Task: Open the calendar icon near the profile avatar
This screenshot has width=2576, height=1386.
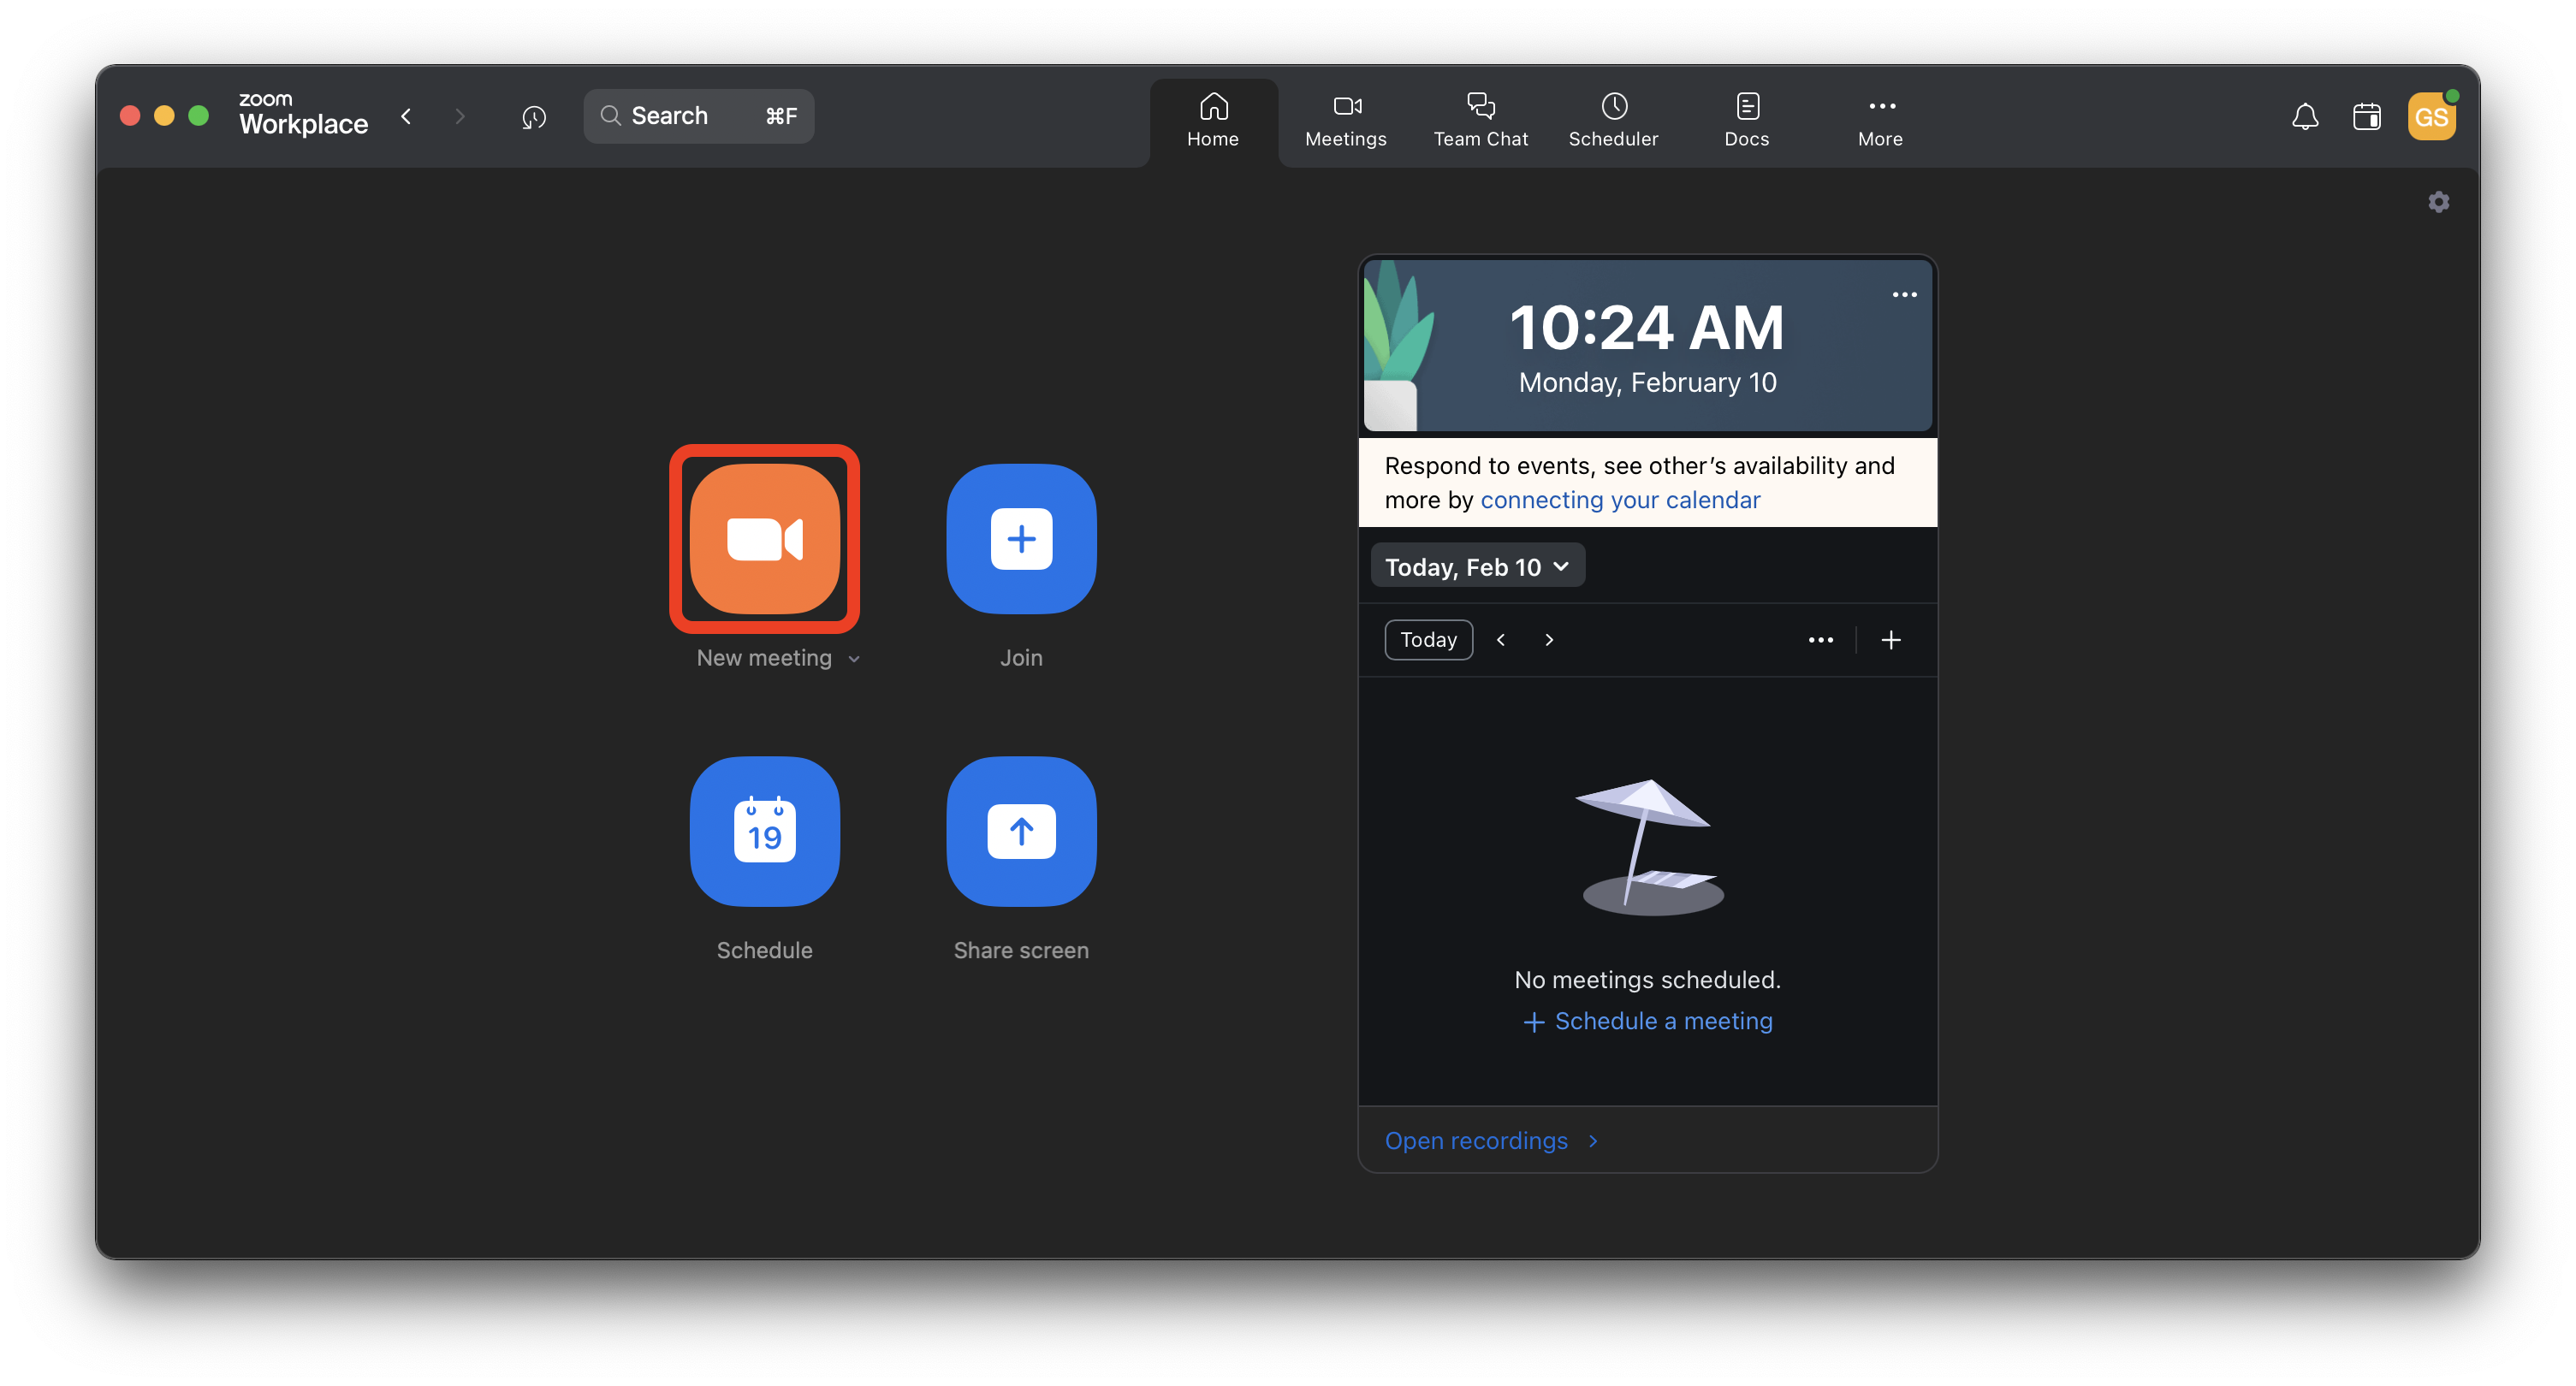Action: (x=2368, y=116)
